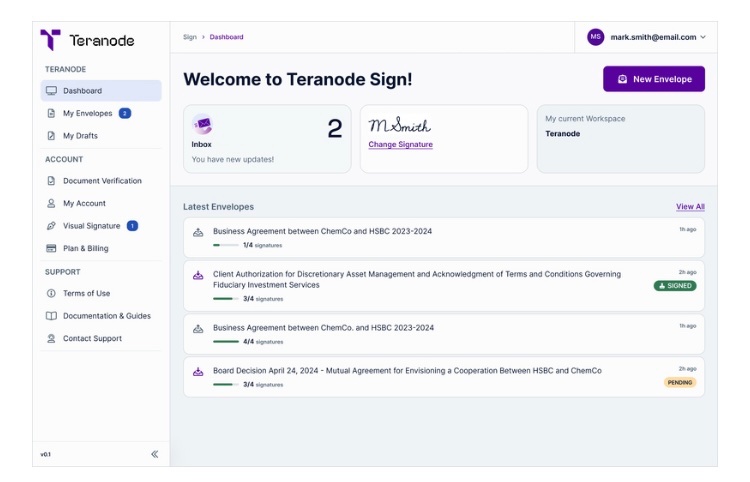Click the Document Verification icon
This screenshot has height=482, width=750.
(x=51, y=181)
